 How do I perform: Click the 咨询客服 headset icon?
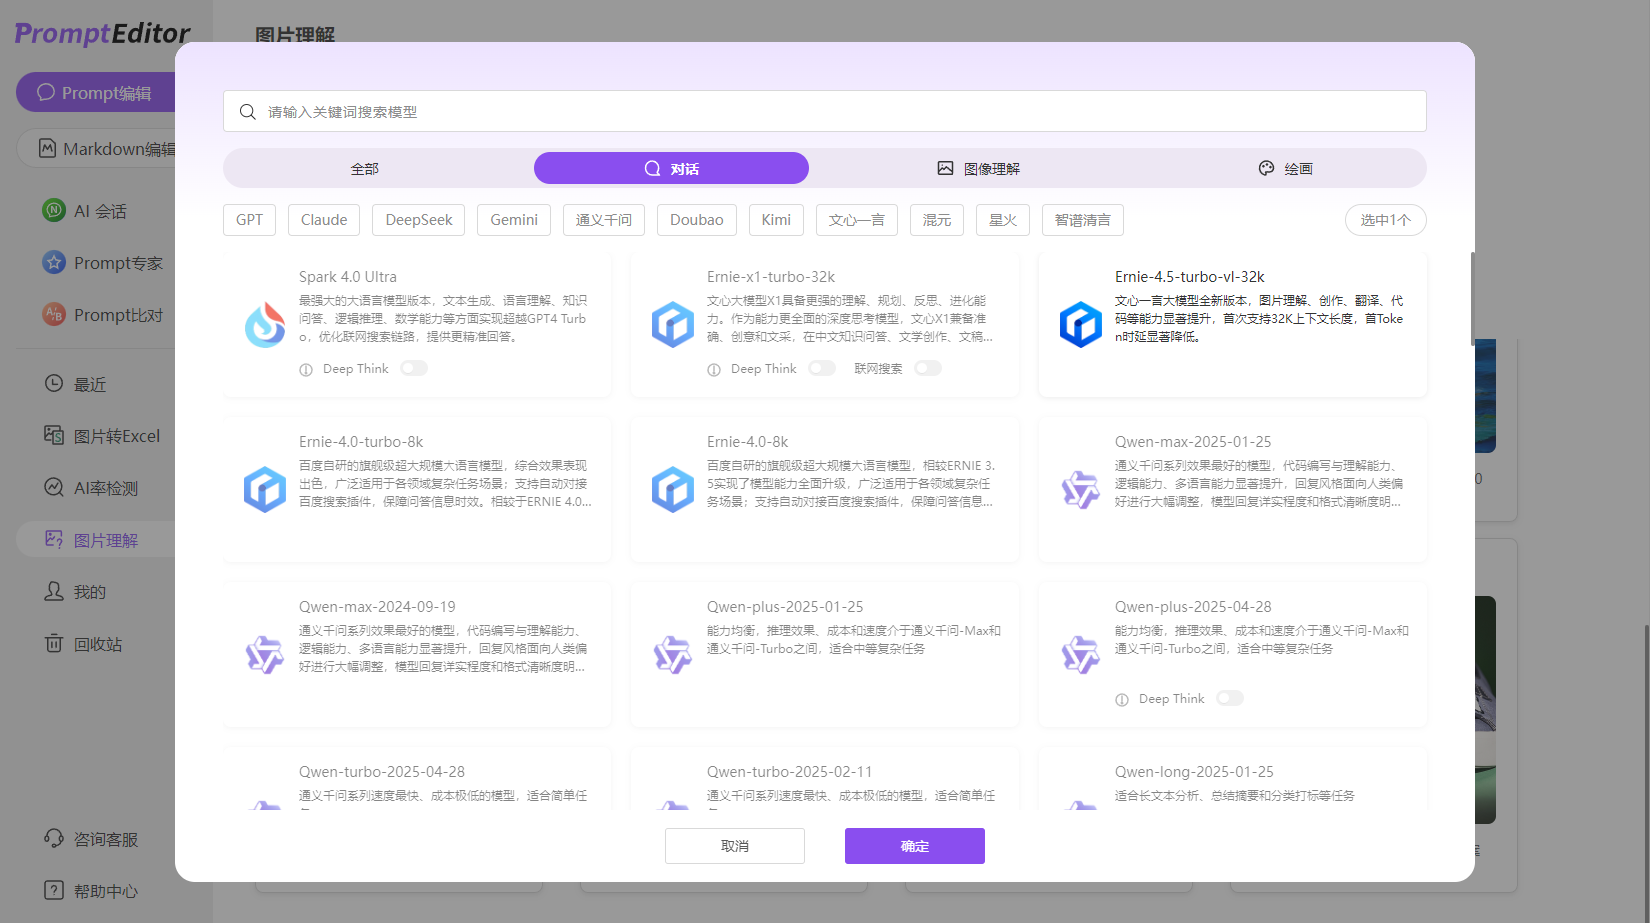54,838
